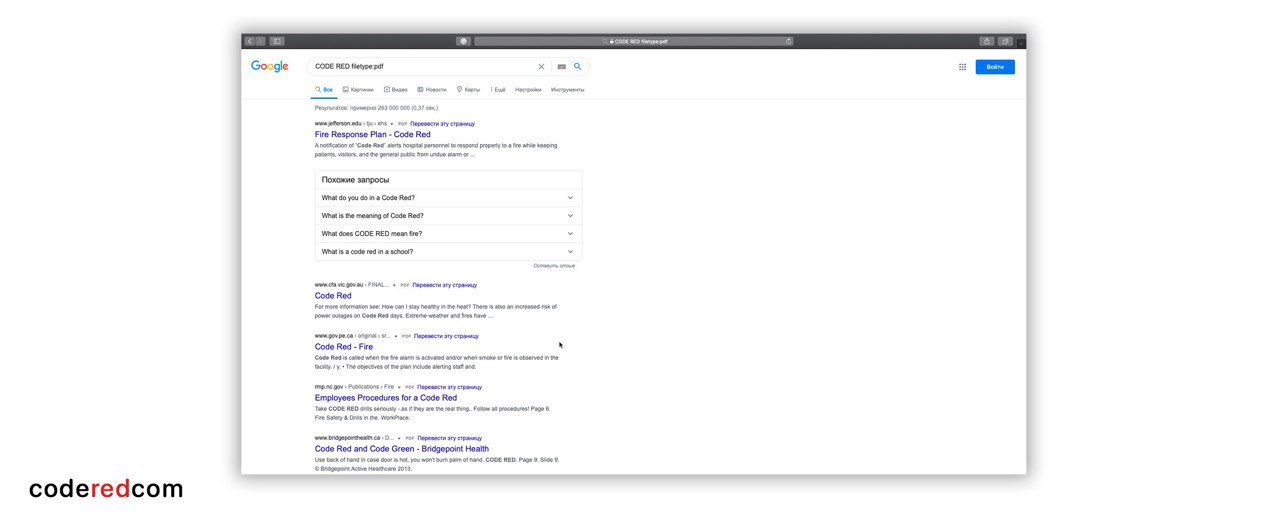
Task: Clear the search query with the X icon
Action: pos(541,67)
